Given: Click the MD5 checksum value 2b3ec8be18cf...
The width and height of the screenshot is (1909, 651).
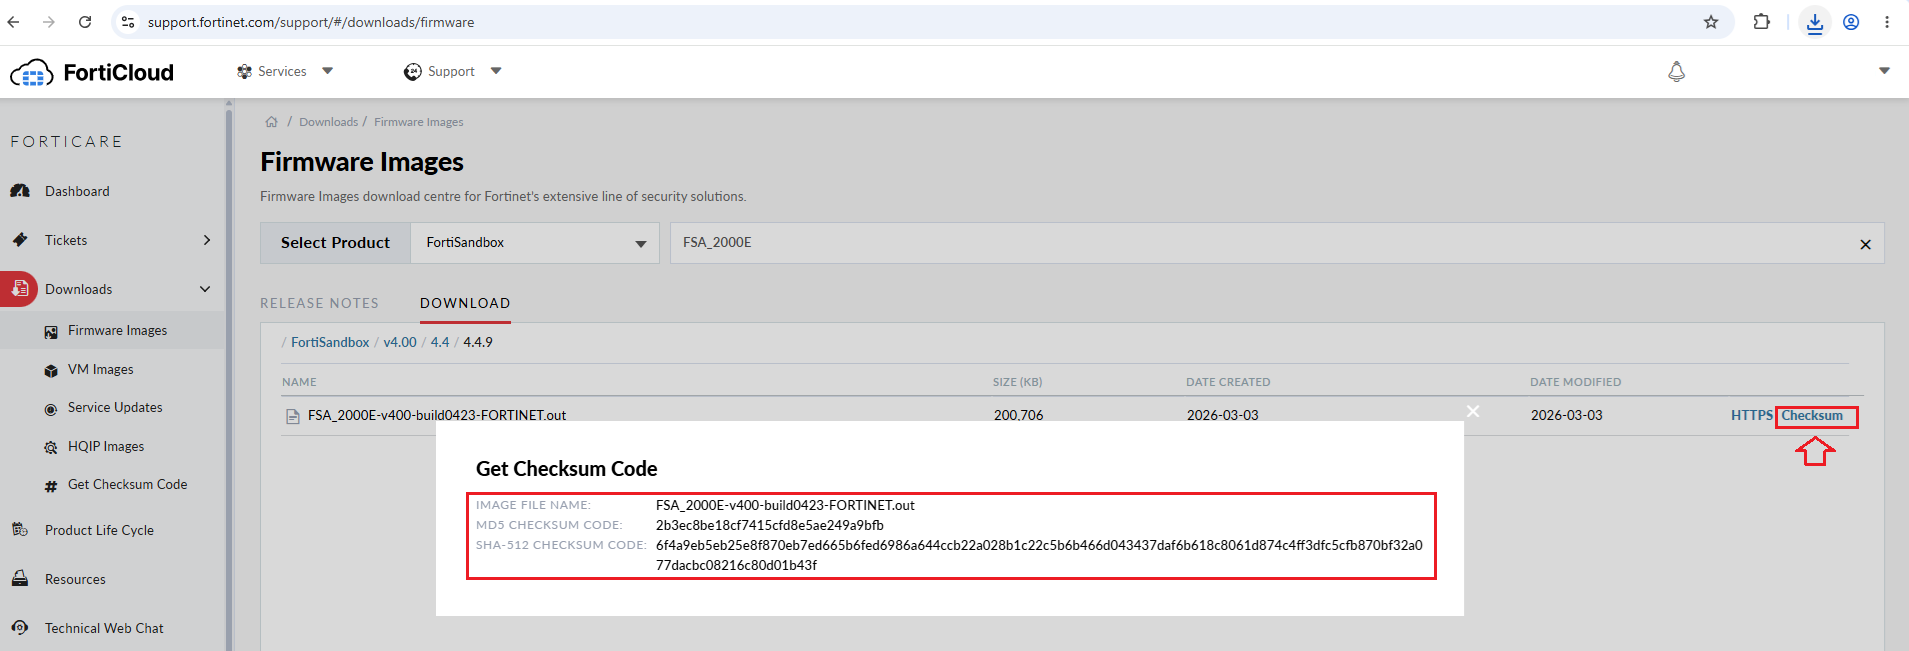Looking at the screenshot, I should (770, 525).
